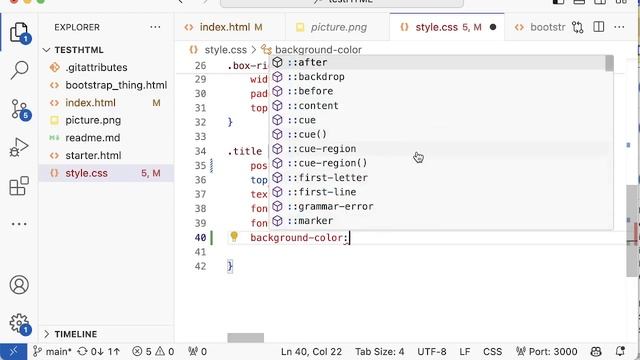Open .gitattributes in the explorer

point(106,67)
